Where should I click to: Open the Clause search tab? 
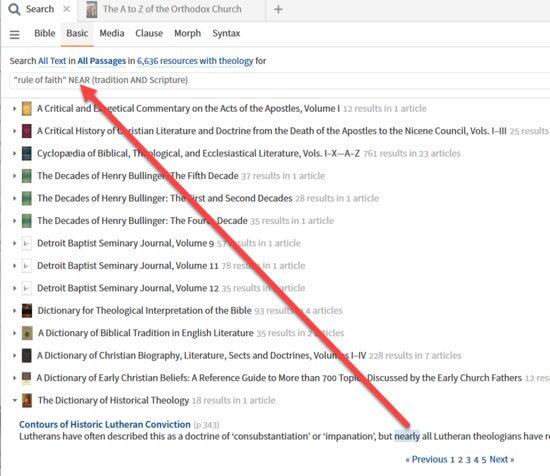(x=149, y=33)
